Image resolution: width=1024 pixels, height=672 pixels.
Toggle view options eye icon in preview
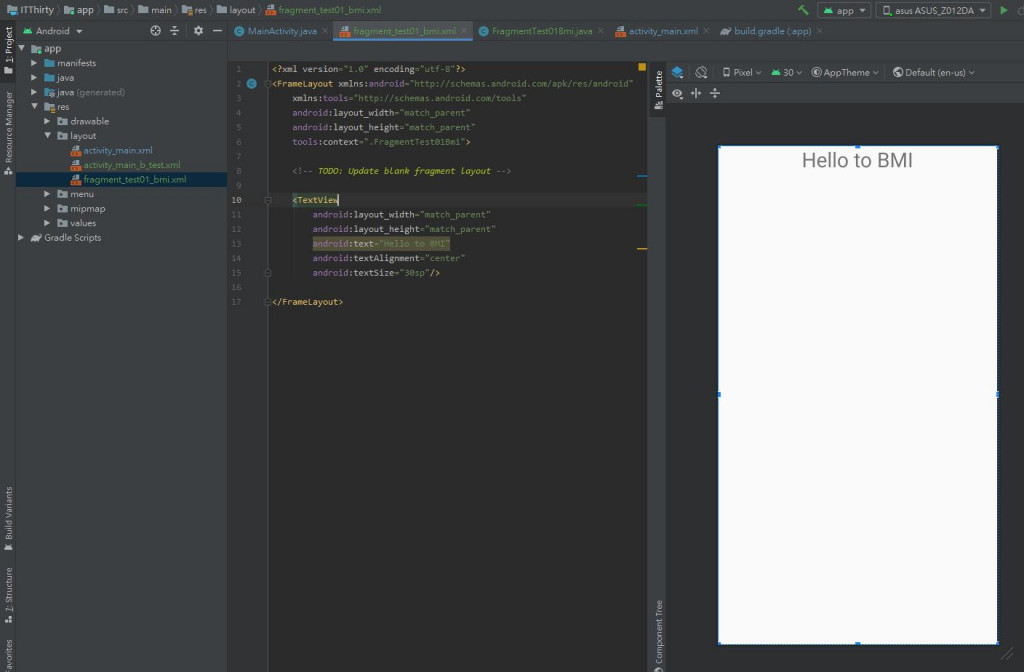pos(678,93)
